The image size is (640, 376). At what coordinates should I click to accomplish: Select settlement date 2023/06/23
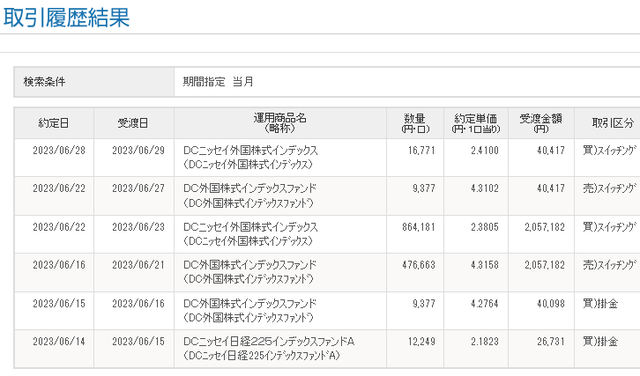(138, 227)
